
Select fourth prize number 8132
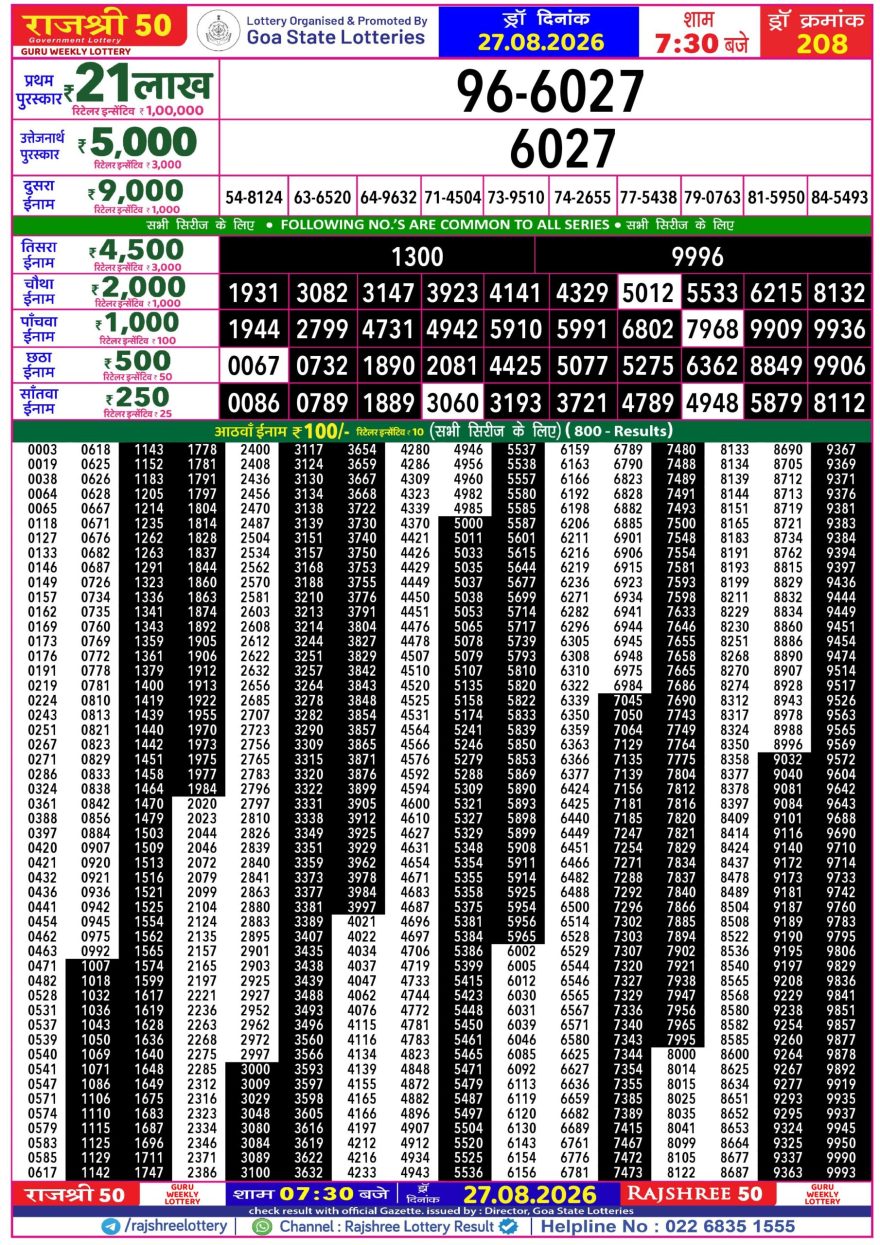pyautogui.click(x=839, y=293)
